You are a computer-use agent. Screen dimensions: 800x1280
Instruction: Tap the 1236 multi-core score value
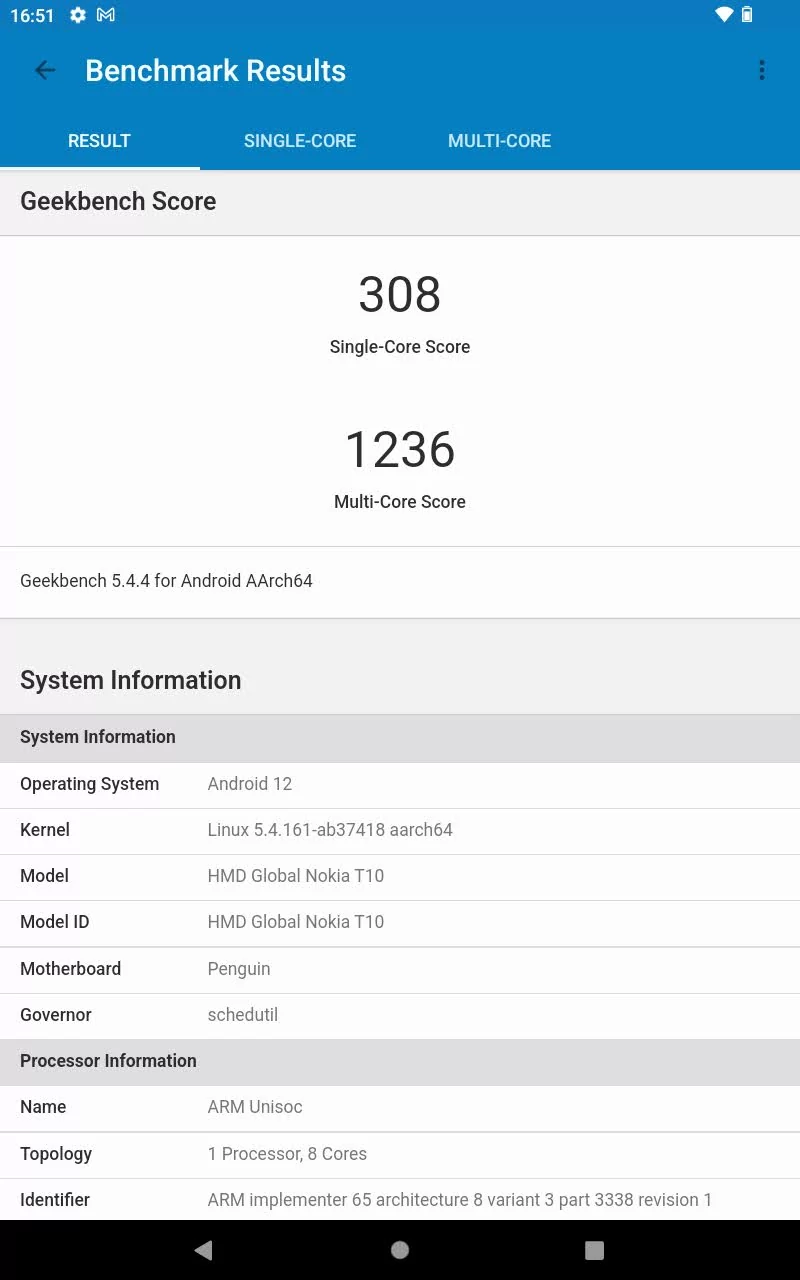point(400,449)
